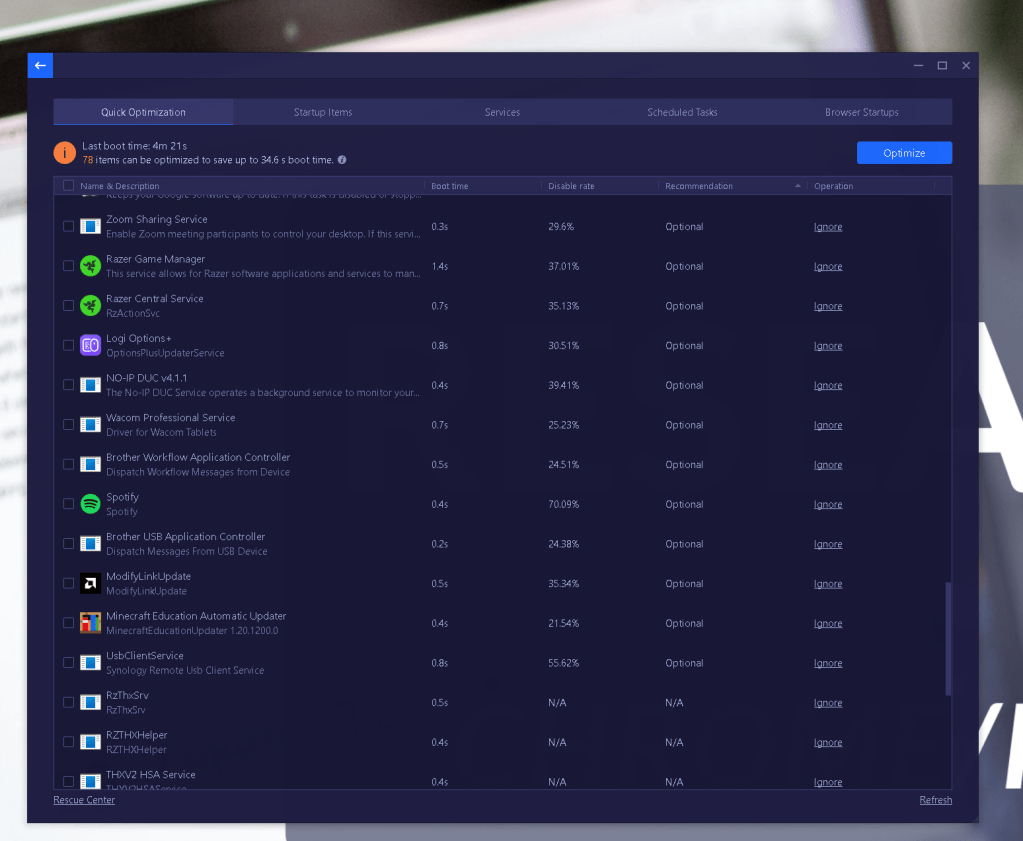Click the Razer Game Manager icon
This screenshot has height=841, width=1023.
[90, 266]
